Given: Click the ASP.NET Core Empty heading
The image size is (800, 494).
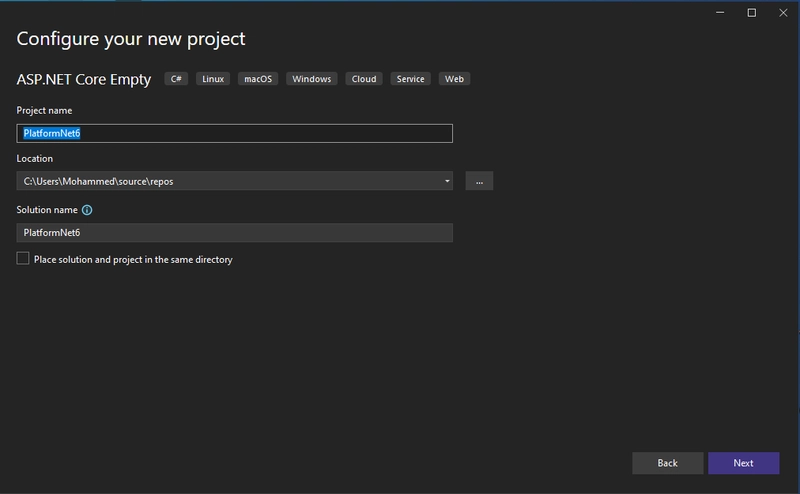Looking at the screenshot, I should [84, 80].
